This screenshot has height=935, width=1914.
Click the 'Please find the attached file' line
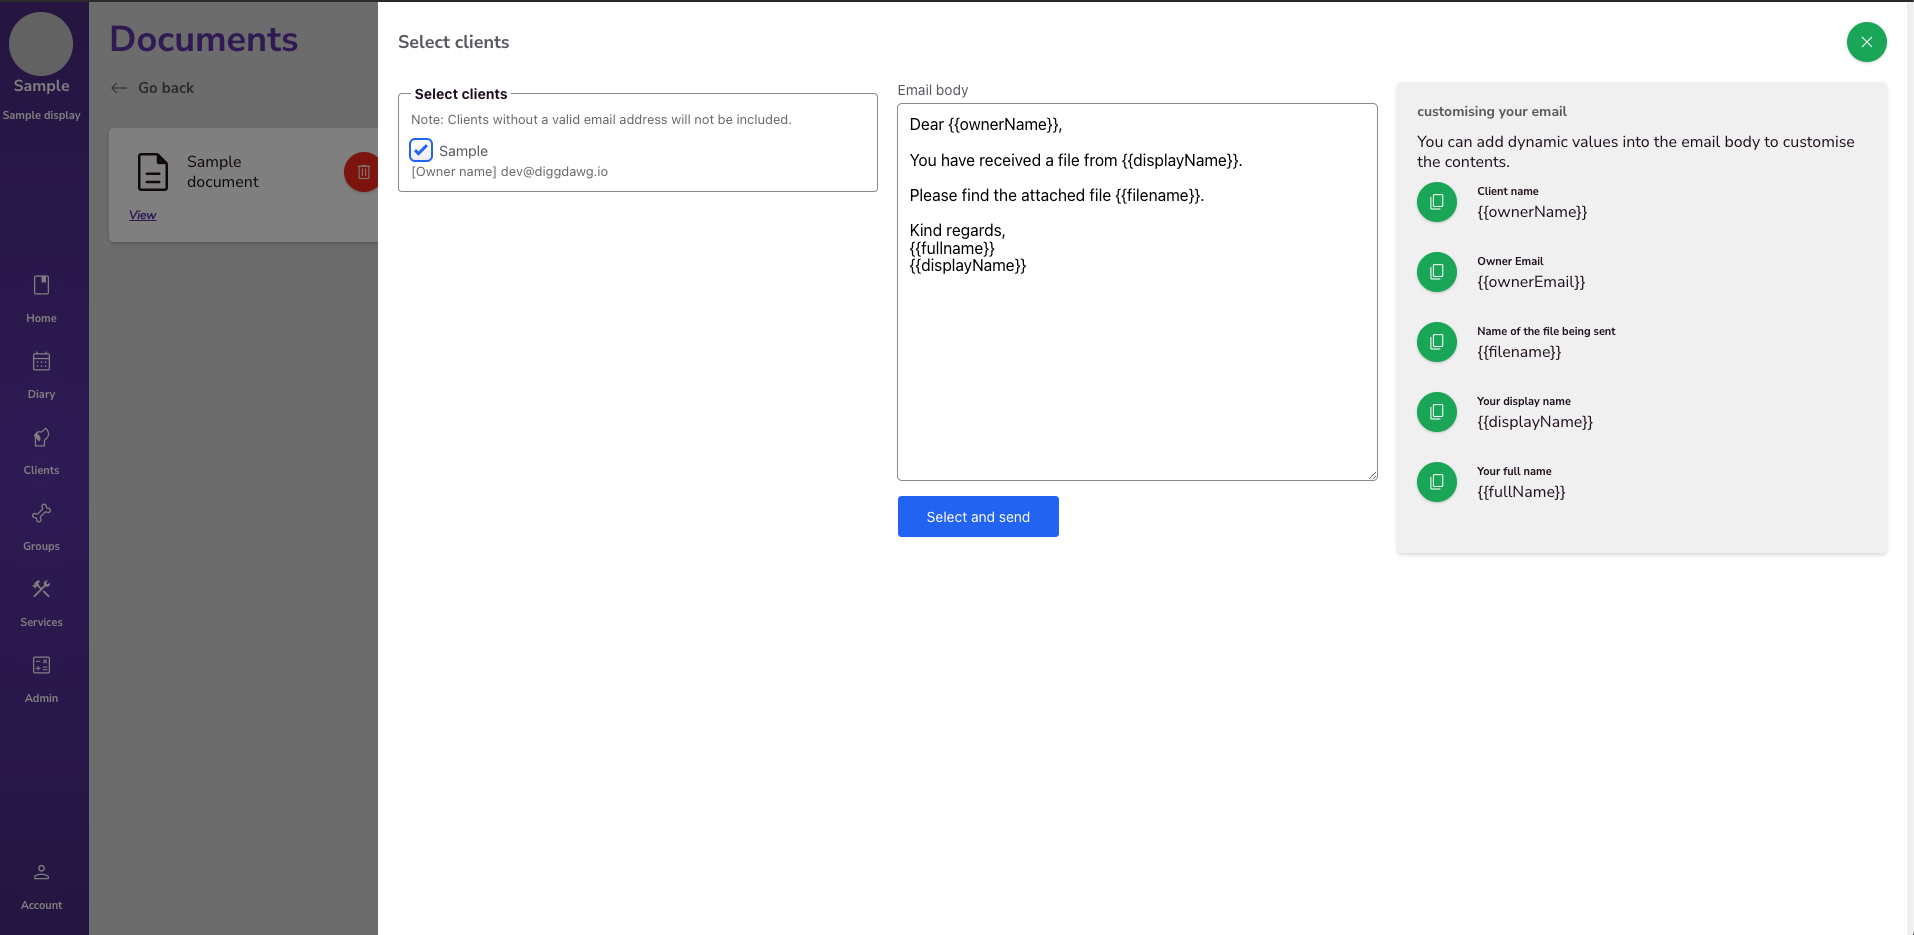1057,196
